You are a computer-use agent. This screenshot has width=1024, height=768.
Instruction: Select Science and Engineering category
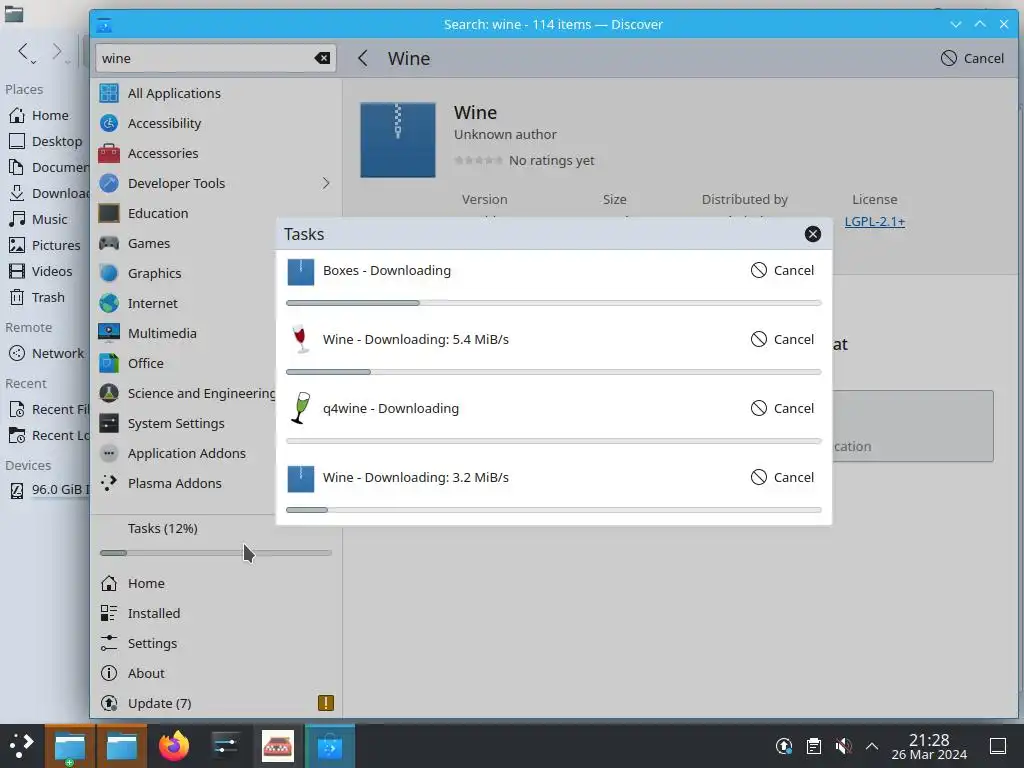point(185,394)
